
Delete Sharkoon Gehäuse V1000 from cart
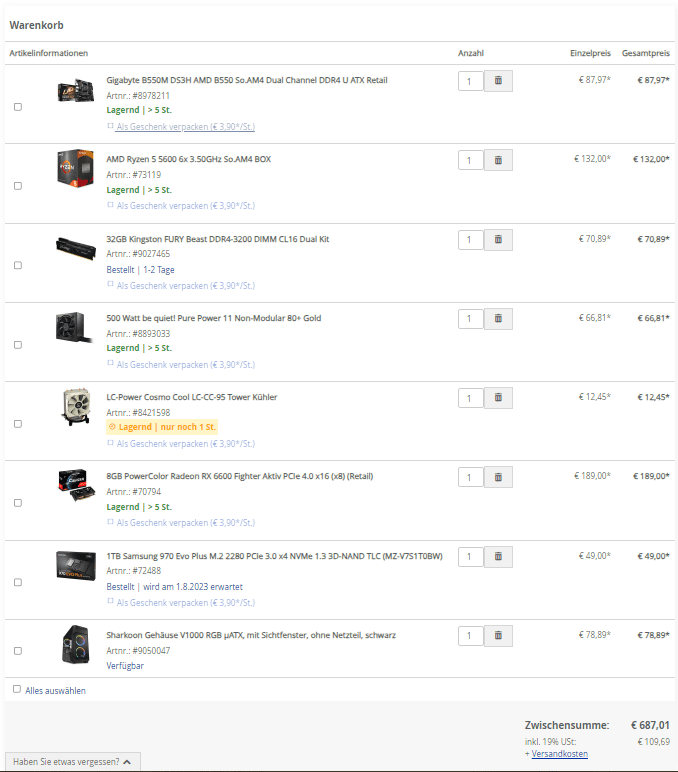(x=498, y=636)
